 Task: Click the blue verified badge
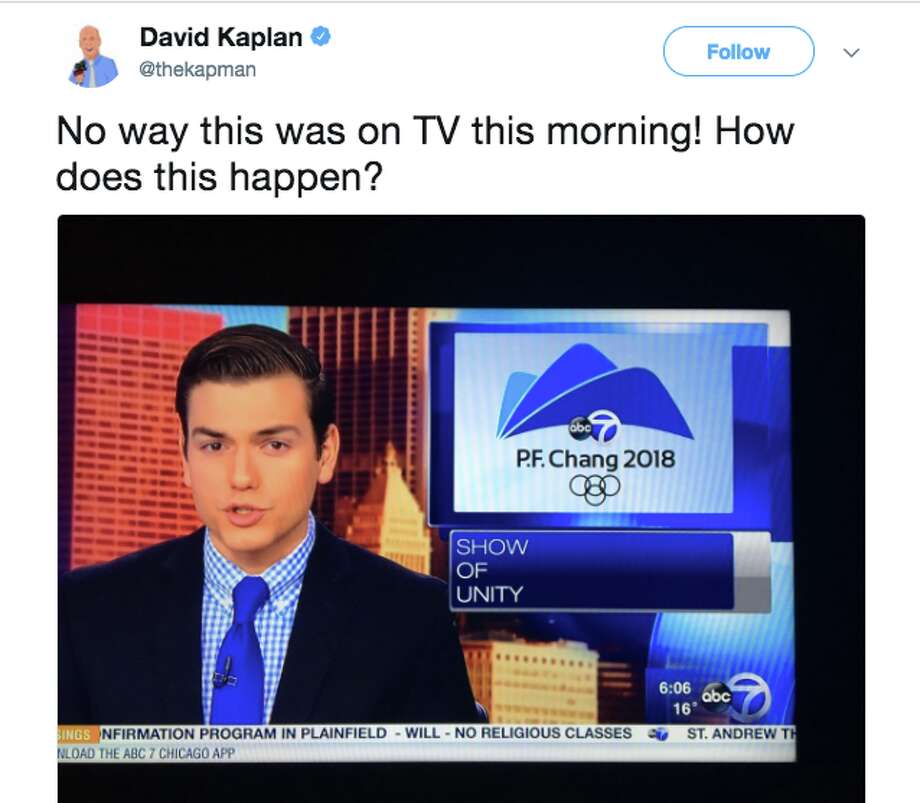(320, 36)
